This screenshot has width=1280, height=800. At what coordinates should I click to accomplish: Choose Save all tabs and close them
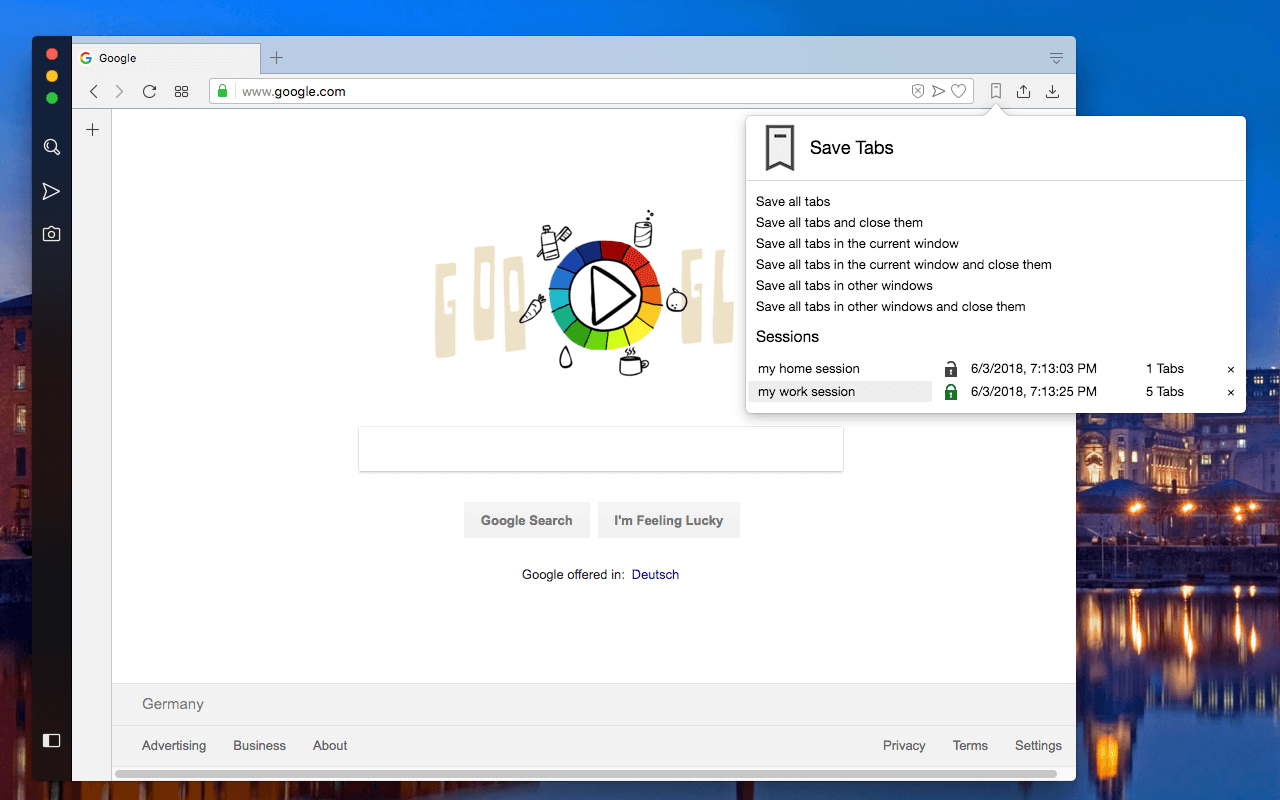[x=839, y=223]
